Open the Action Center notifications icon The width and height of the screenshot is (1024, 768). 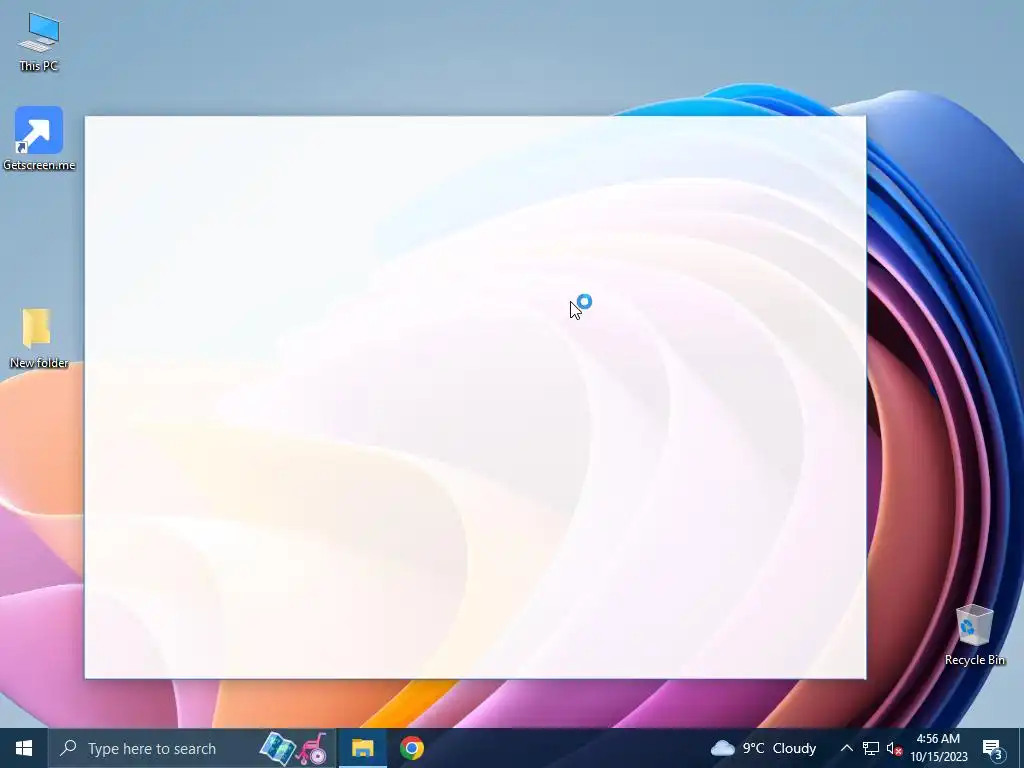(993, 748)
